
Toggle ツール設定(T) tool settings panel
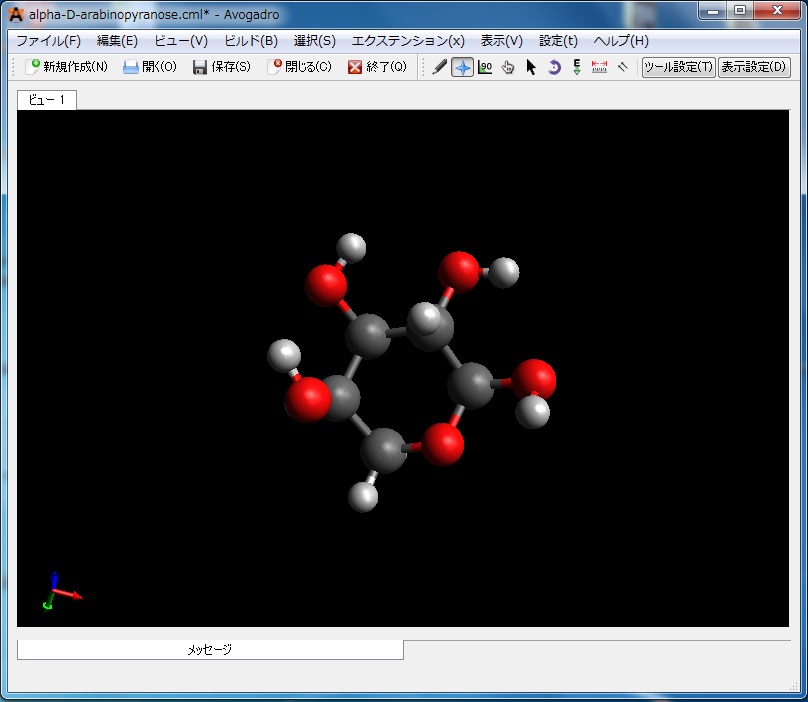[x=678, y=67]
